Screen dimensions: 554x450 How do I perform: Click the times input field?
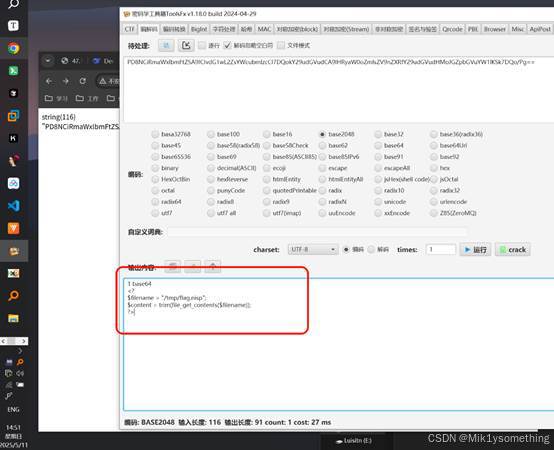[441, 250]
